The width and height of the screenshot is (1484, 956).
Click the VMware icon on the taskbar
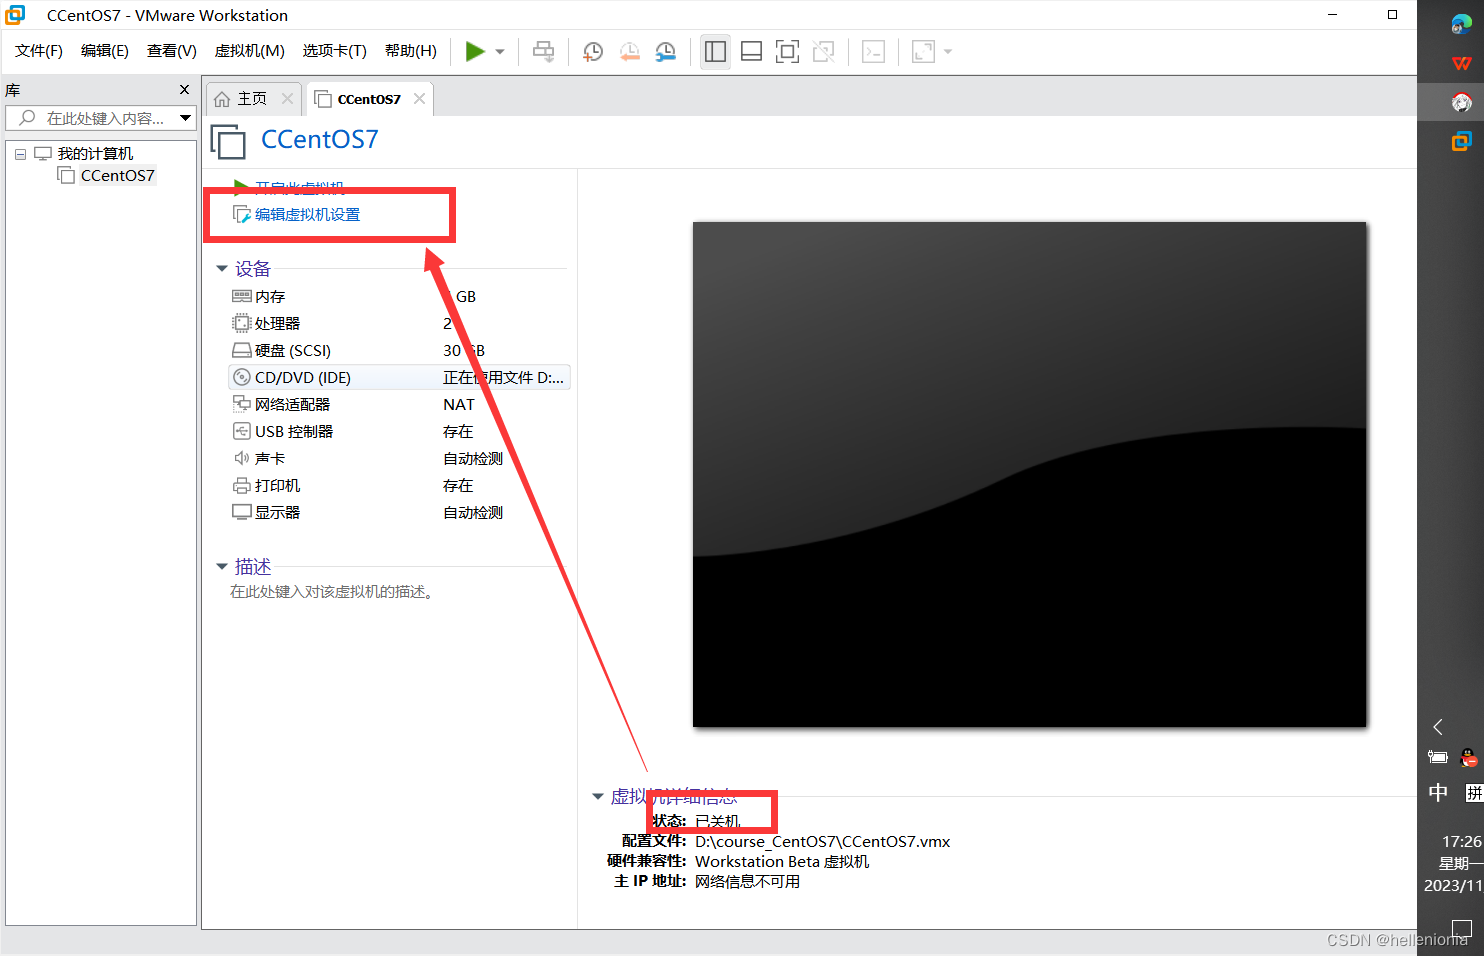(1462, 141)
